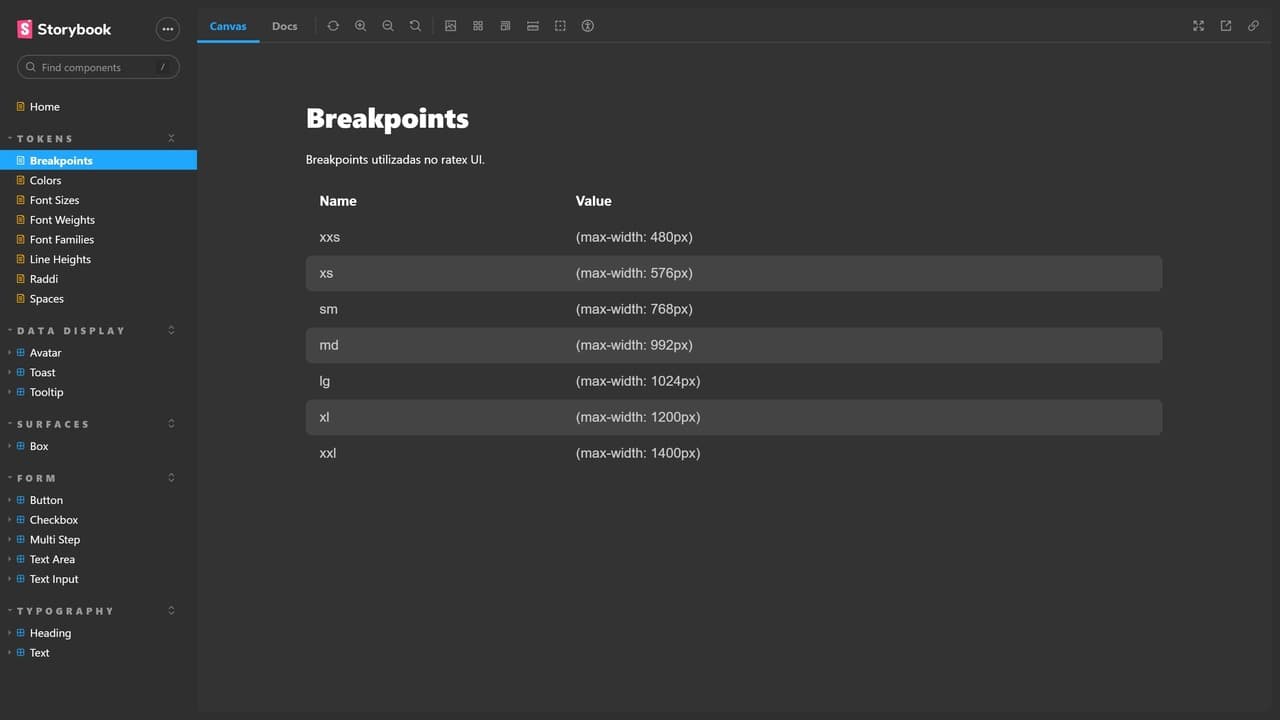Screen dimensions: 1280x720
Task: Collapse the Tokens section
Action: click(171, 138)
